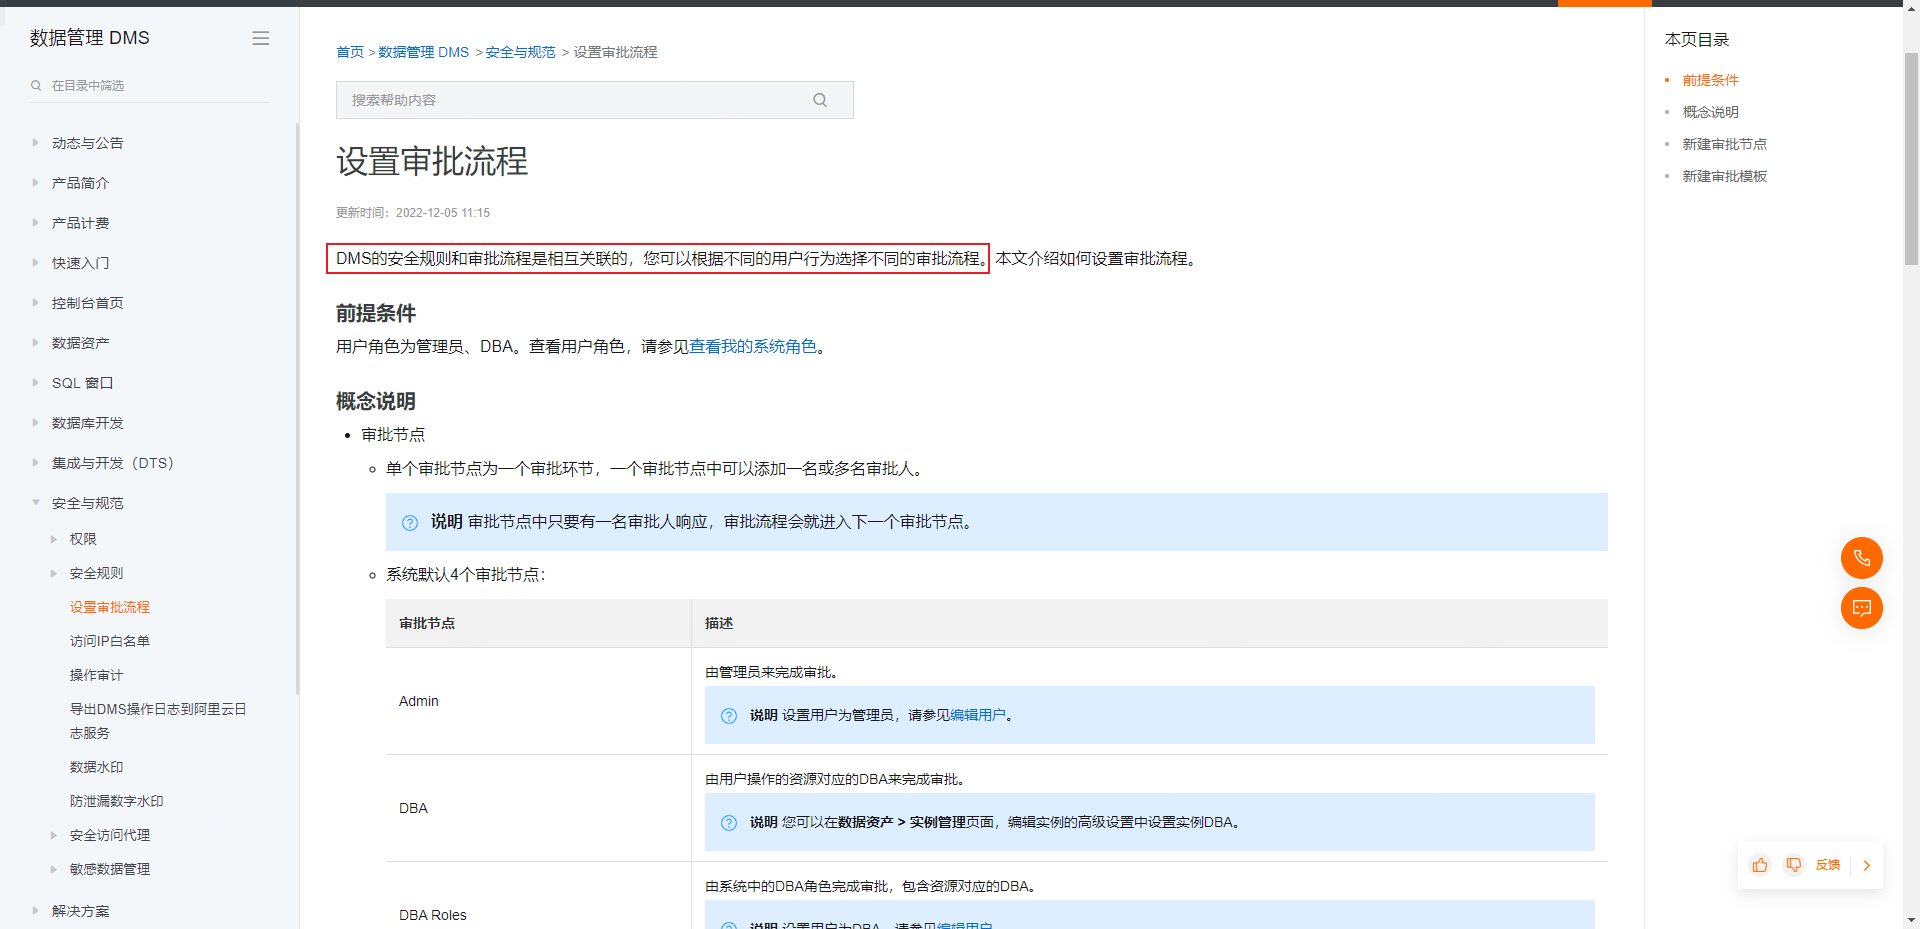The width and height of the screenshot is (1920, 929).
Task: Jump to 概念说明 in page contents
Action: (x=1711, y=112)
